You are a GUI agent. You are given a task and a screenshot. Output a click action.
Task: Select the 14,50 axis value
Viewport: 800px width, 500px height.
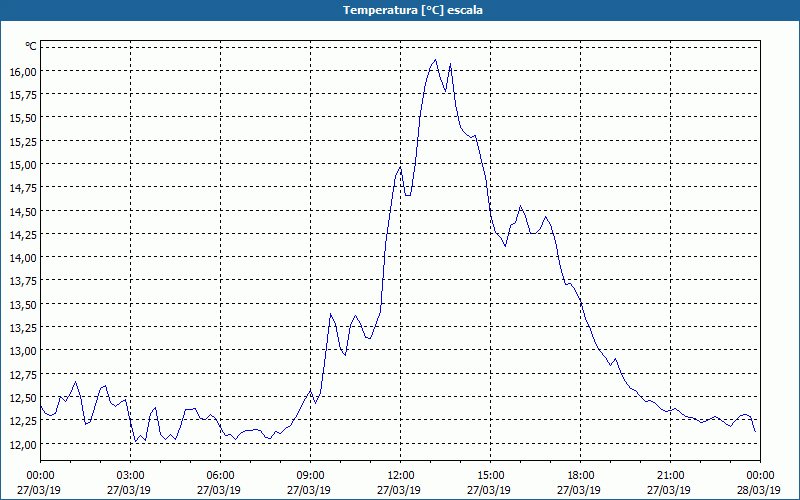click(23, 211)
